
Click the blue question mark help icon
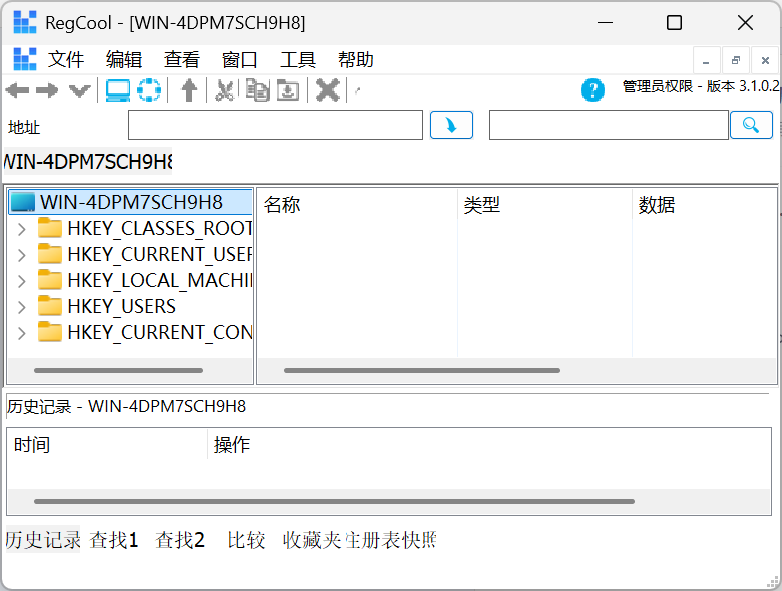pyautogui.click(x=592, y=90)
